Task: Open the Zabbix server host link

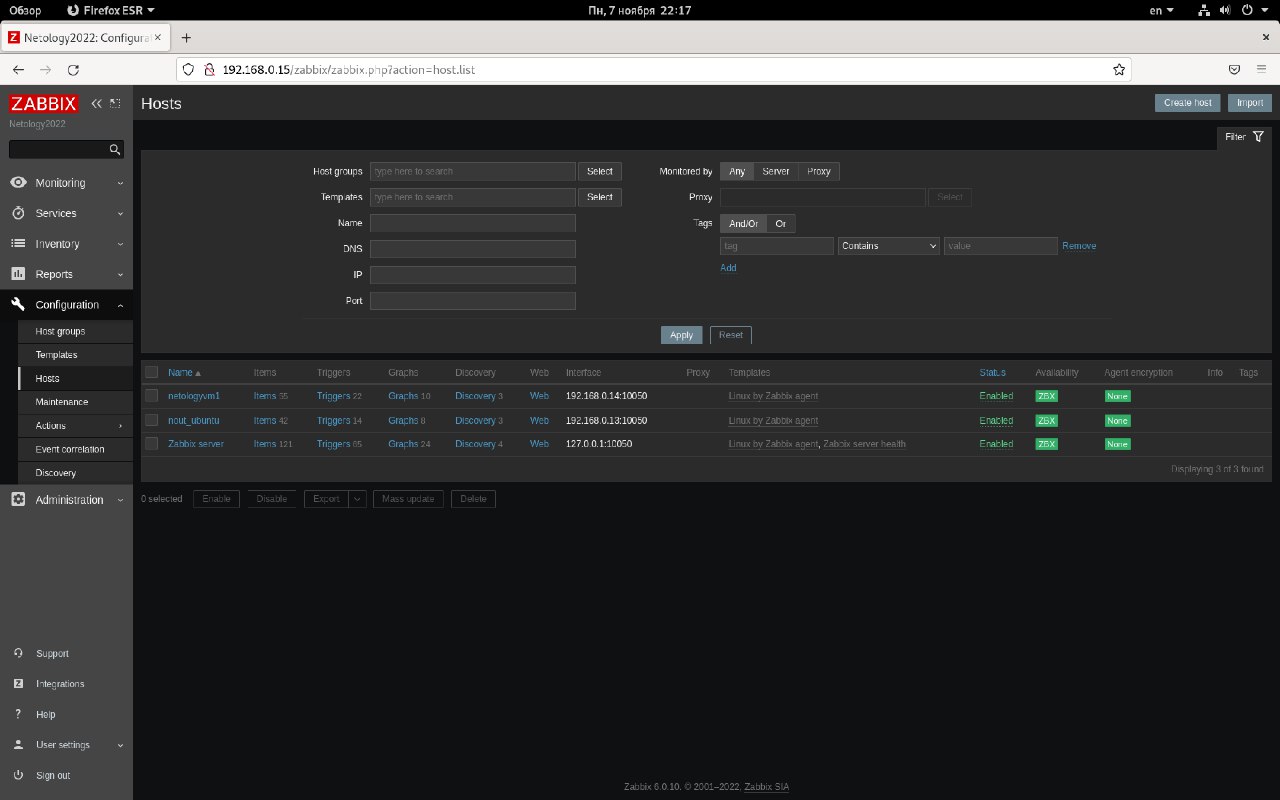Action: click(x=196, y=443)
